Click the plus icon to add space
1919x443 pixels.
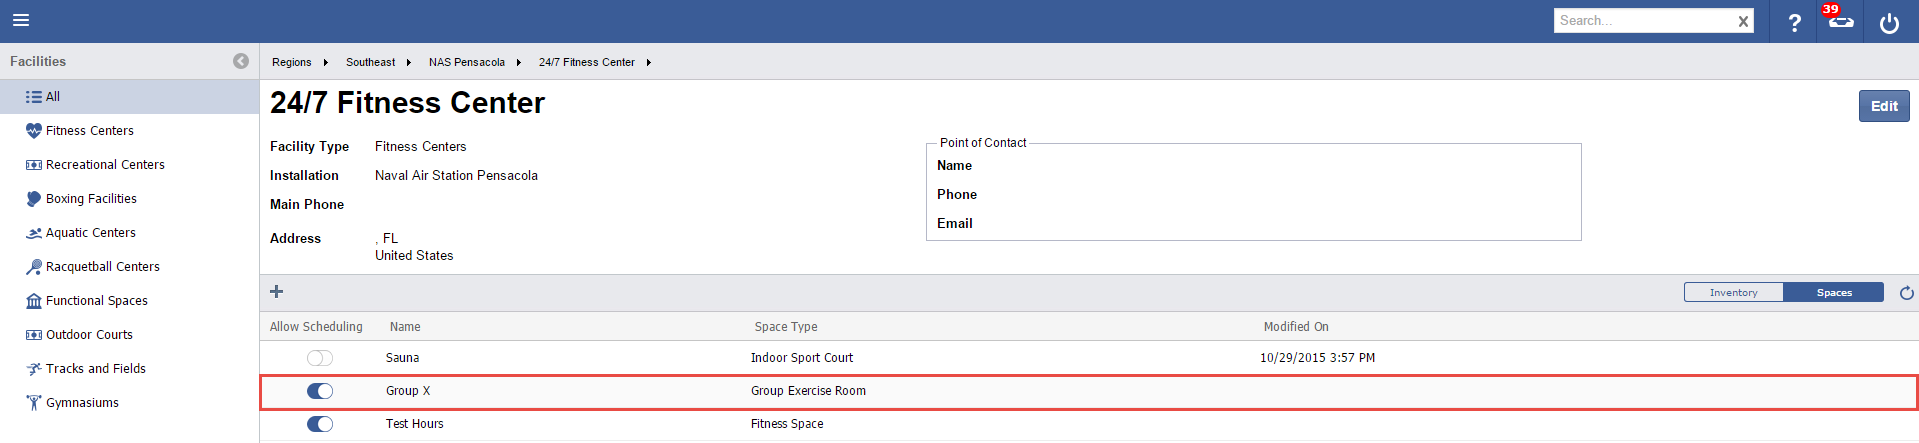pyautogui.click(x=277, y=292)
